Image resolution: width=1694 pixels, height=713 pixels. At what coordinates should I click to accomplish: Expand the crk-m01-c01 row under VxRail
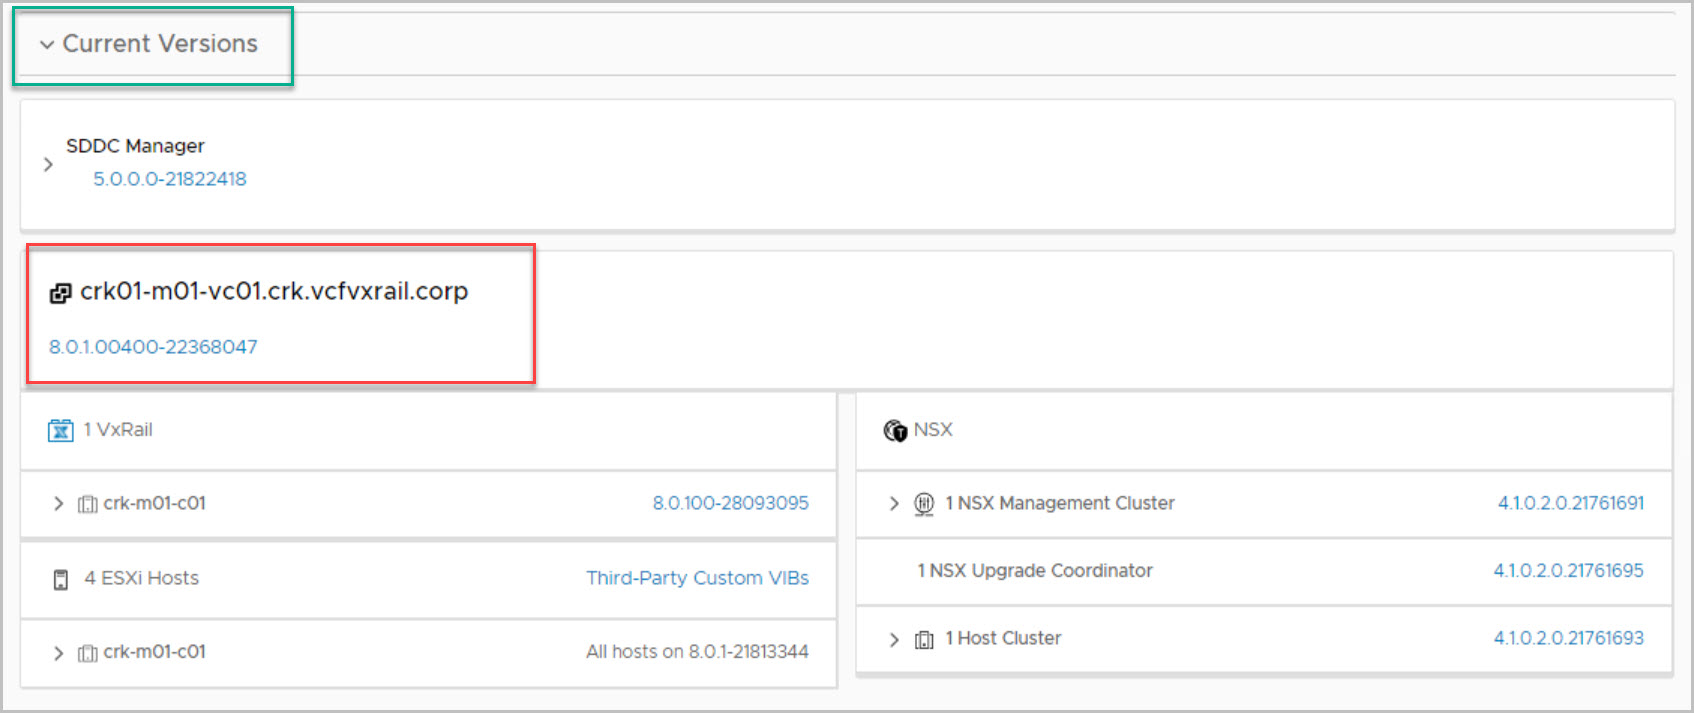[58, 504]
